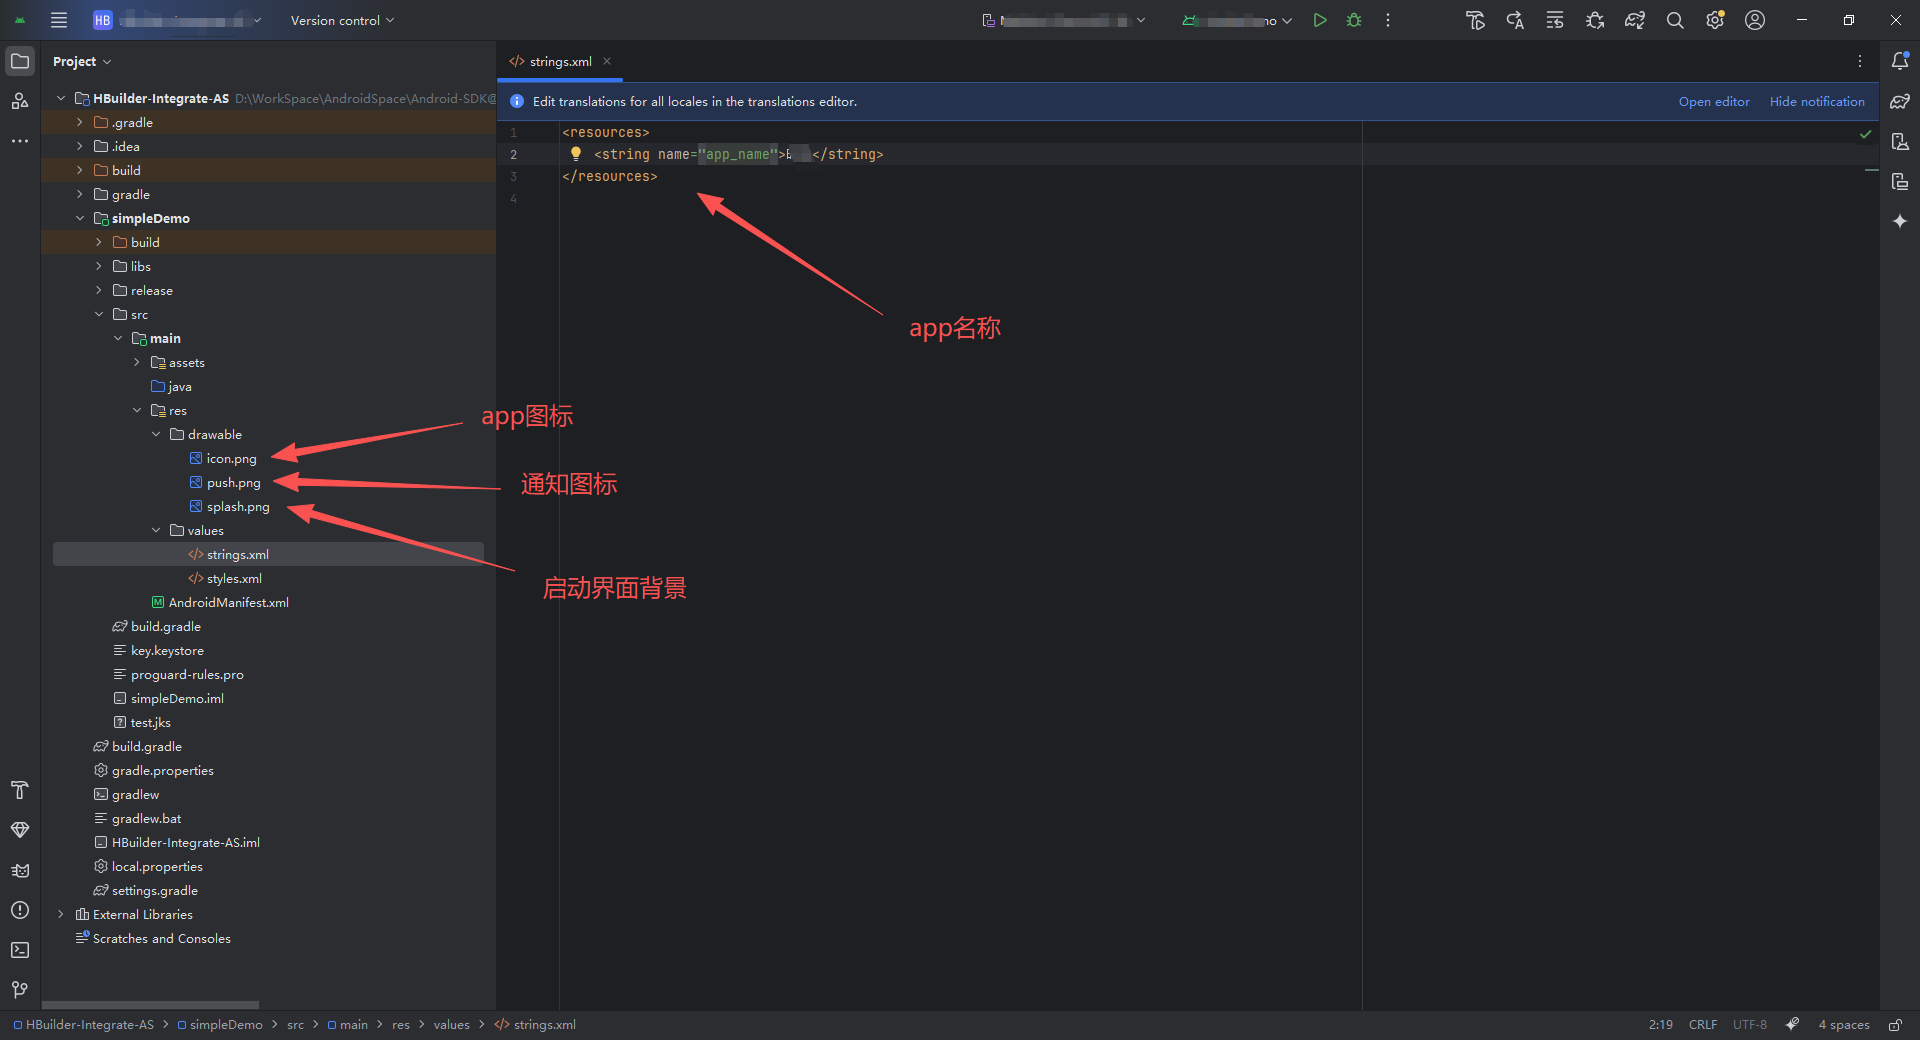1920x1040 pixels.
Task: Open Device Manager panel on right
Action: tap(1900, 141)
